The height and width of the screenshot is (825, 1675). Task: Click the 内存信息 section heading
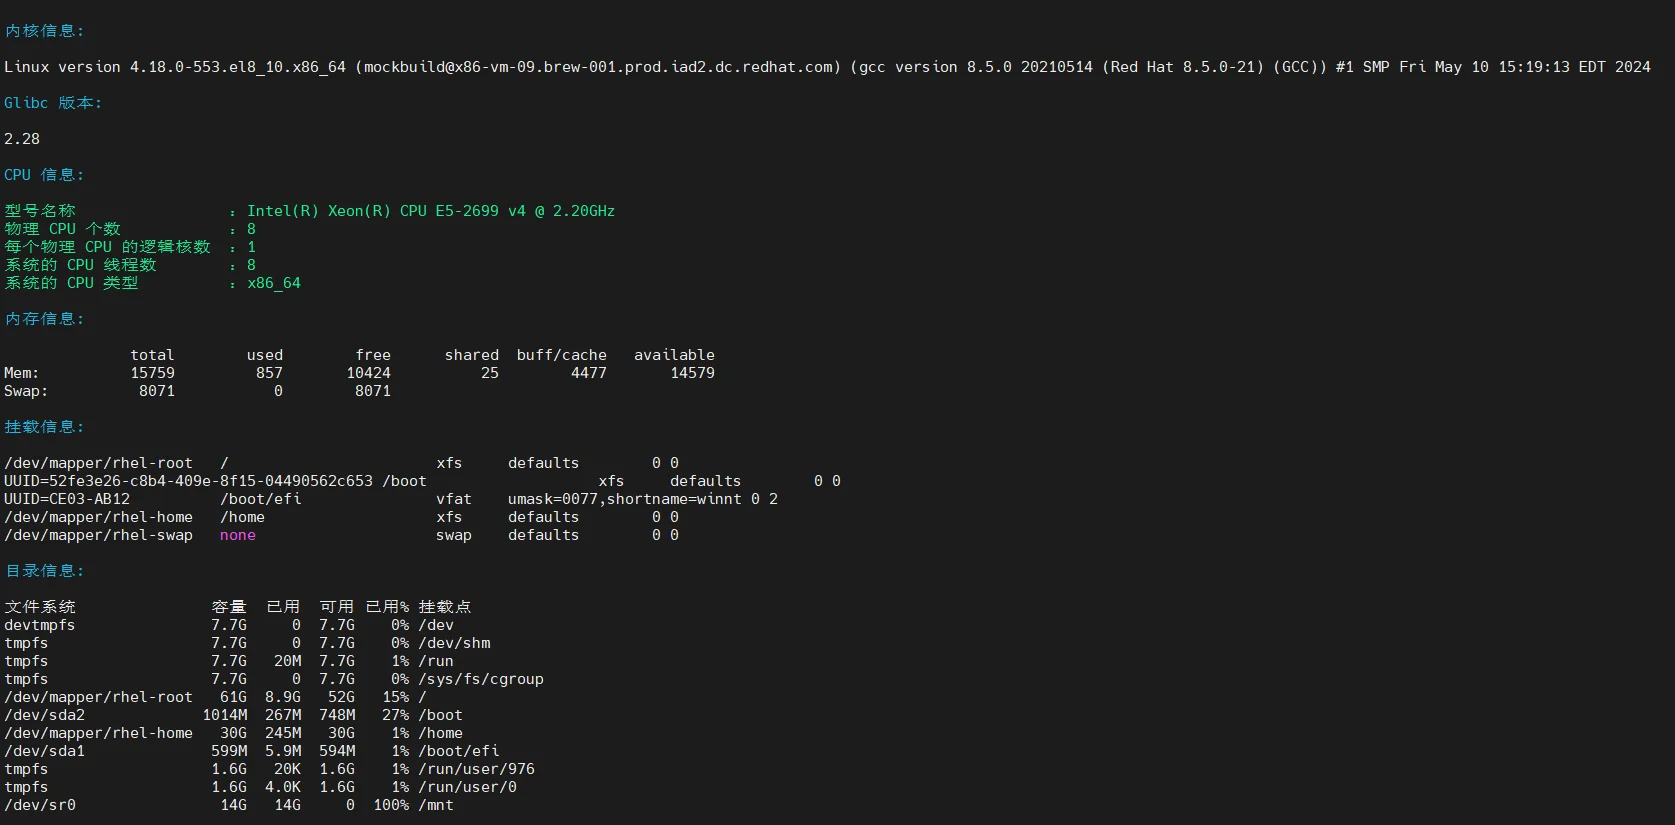(44, 319)
